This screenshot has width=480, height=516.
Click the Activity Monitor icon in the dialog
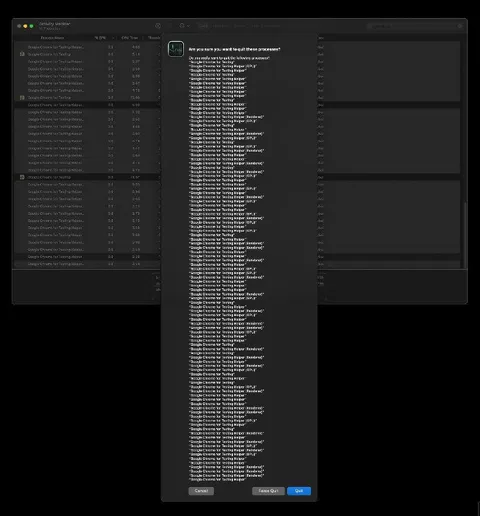click(176, 49)
